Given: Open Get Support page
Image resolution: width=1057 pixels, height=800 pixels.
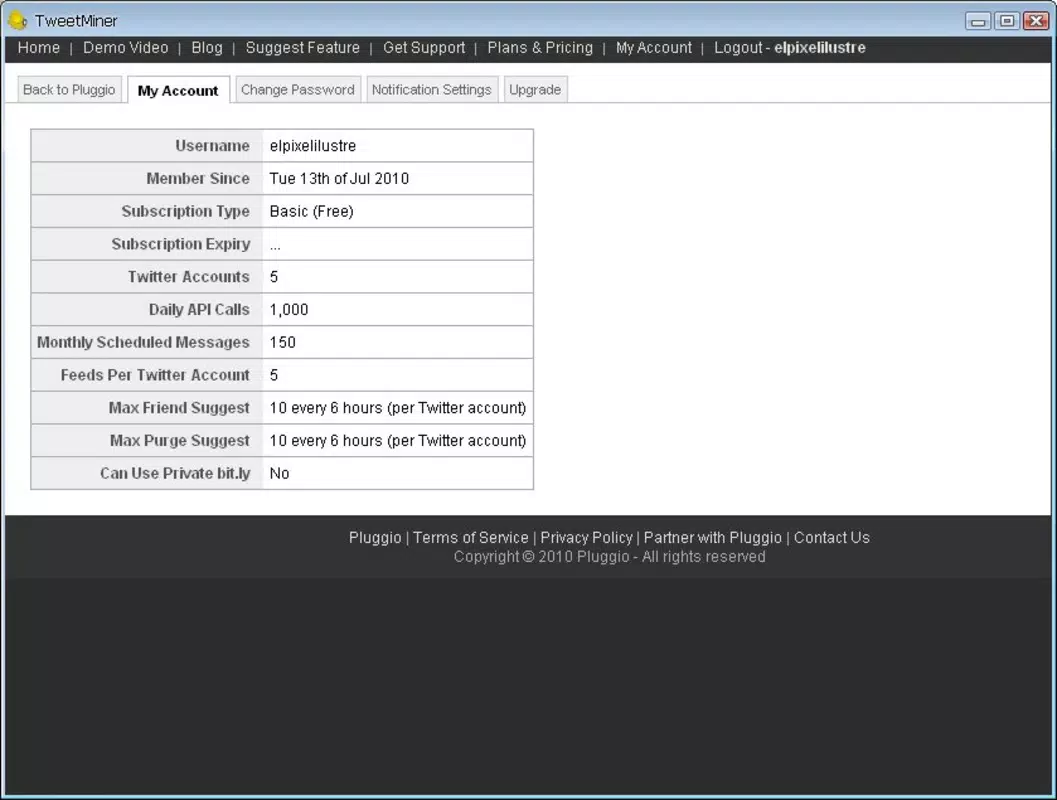Looking at the screenshot, I should (424, 48).
